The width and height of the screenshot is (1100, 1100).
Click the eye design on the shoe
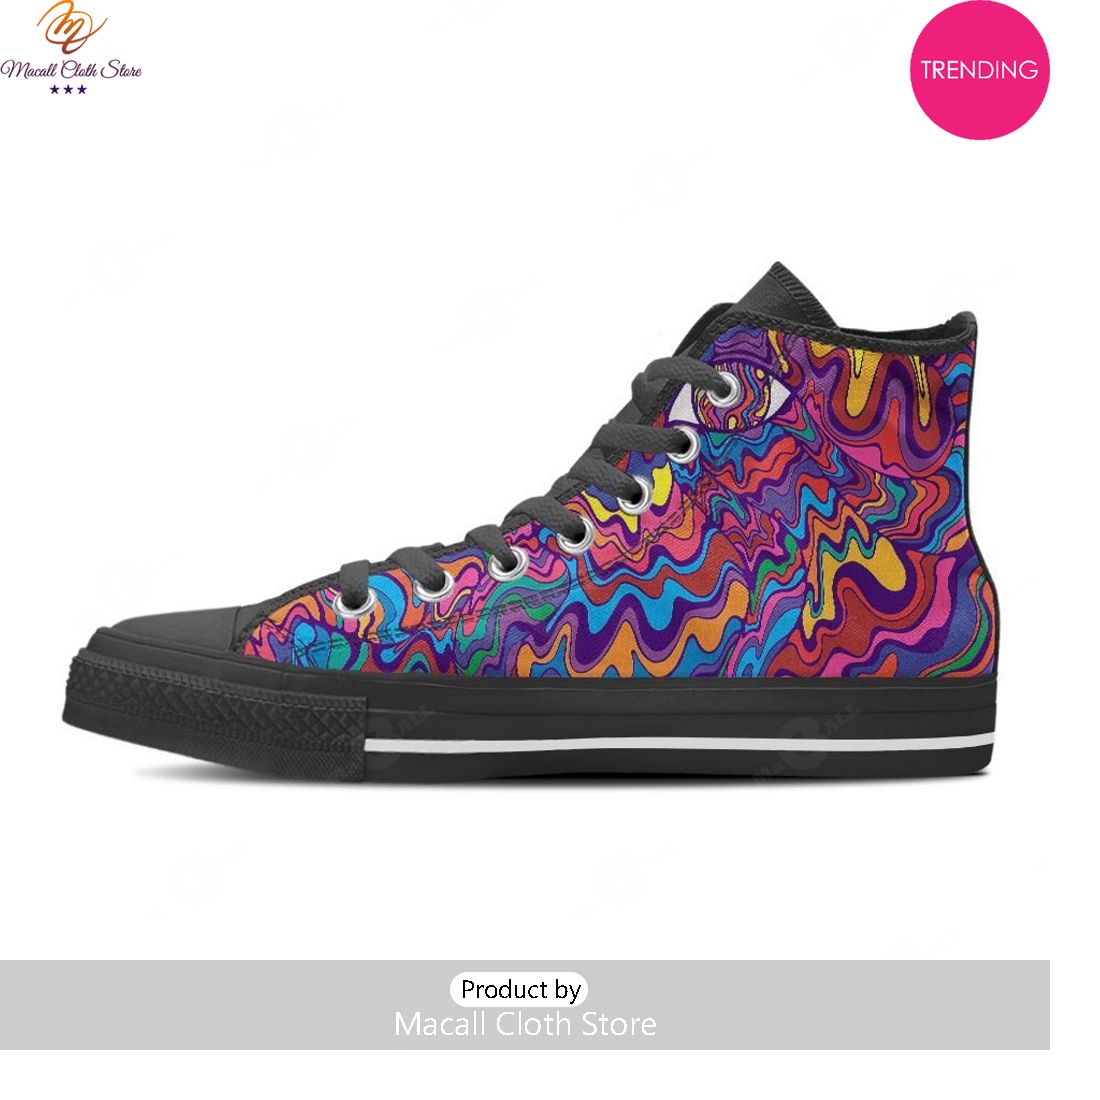[730, 398]
